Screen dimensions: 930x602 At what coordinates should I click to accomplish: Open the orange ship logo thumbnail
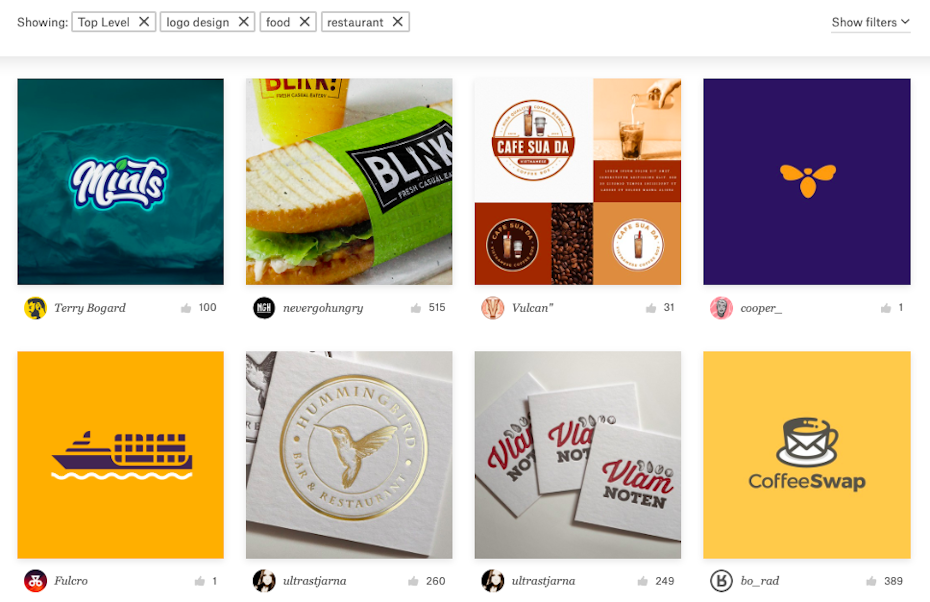(120, 455)
